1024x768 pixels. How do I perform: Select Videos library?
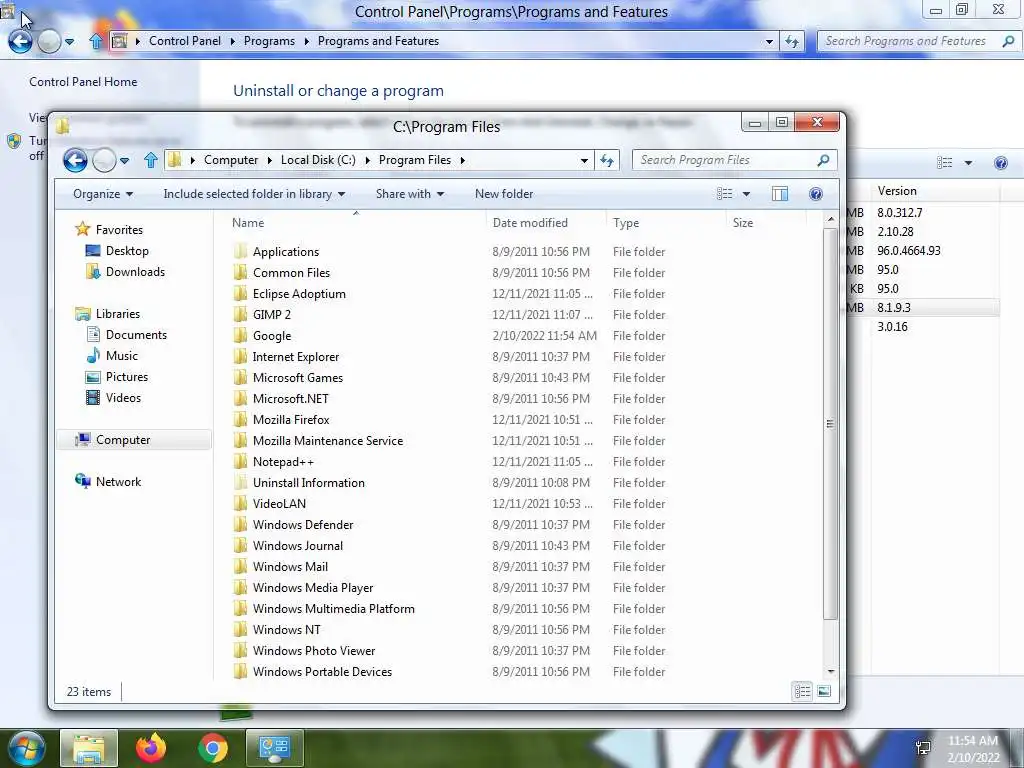pos(123,398)
